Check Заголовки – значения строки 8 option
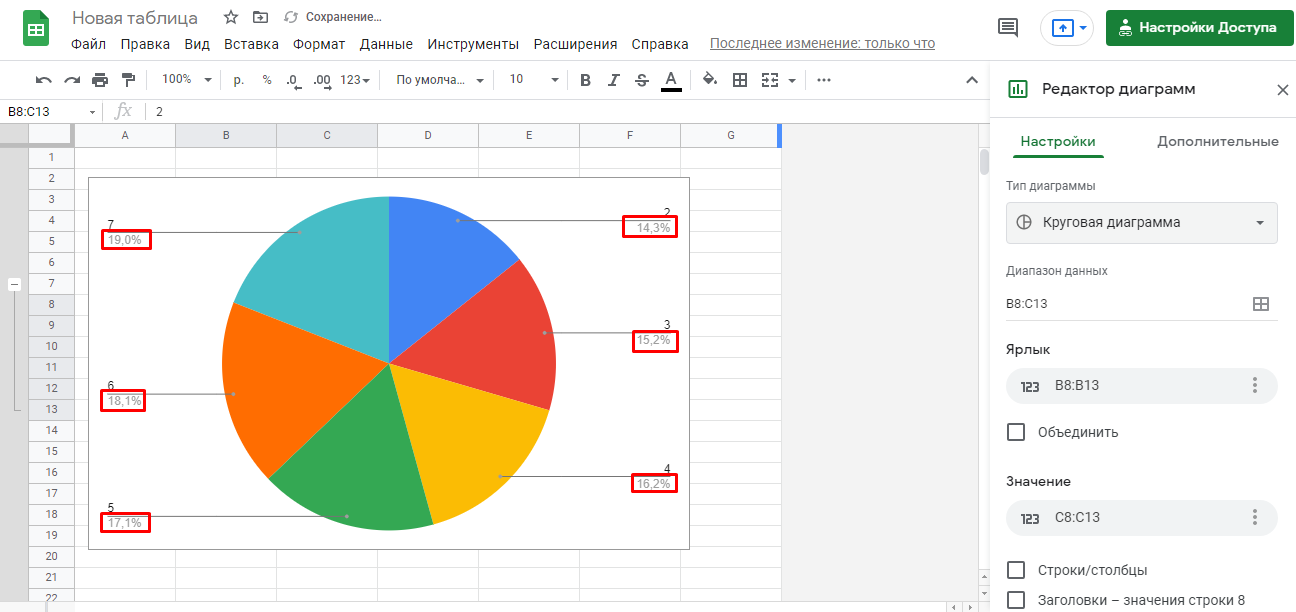Viewport: 1296px width, 612px height. 1016,600
